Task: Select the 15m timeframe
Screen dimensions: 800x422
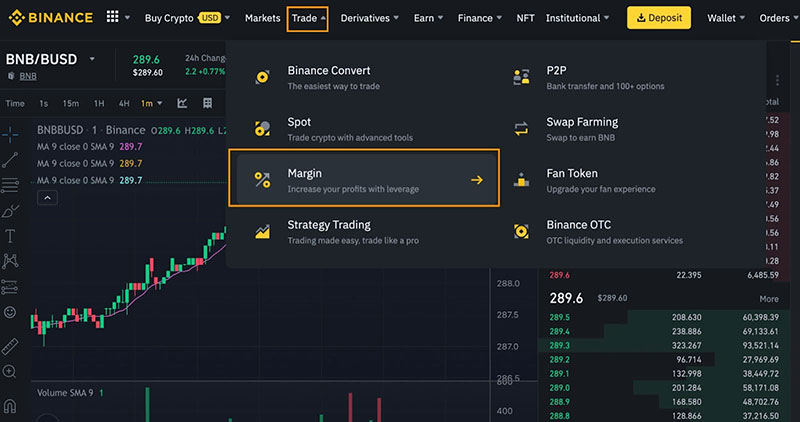Action: coord(70,103)
